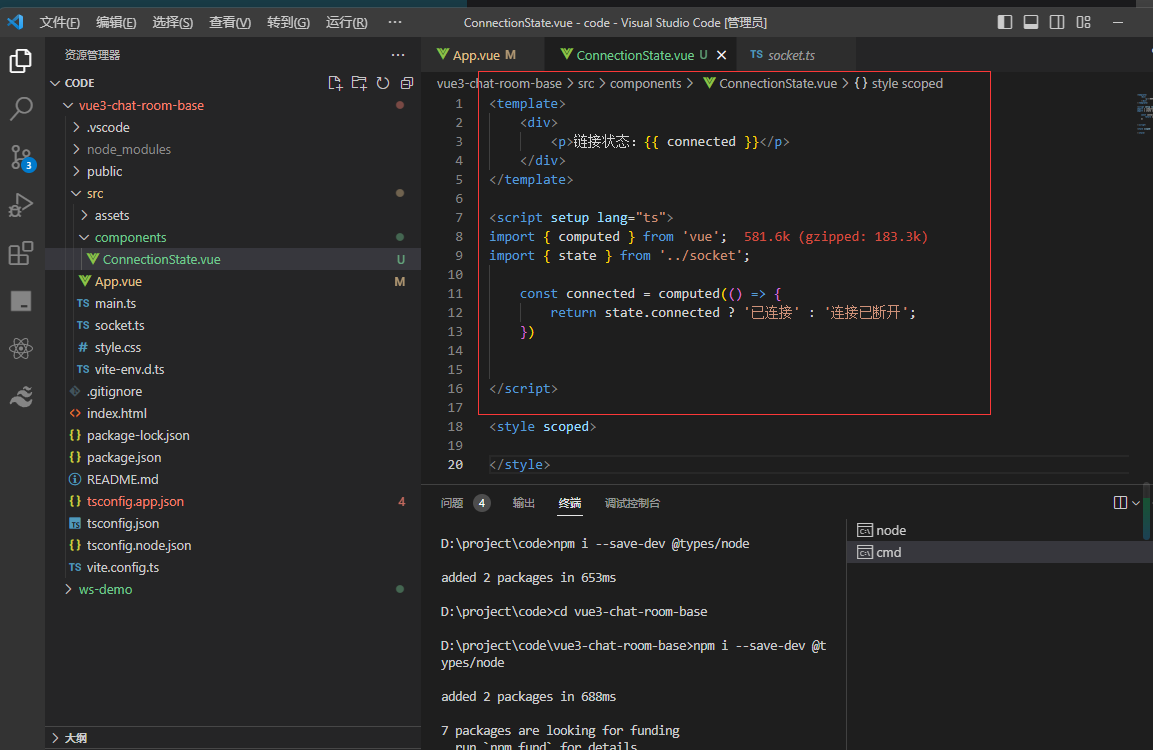Open the Run and Debug view
Image resolution: width=1153 pixels, height=750 pixels.
[x=21, y=204]
